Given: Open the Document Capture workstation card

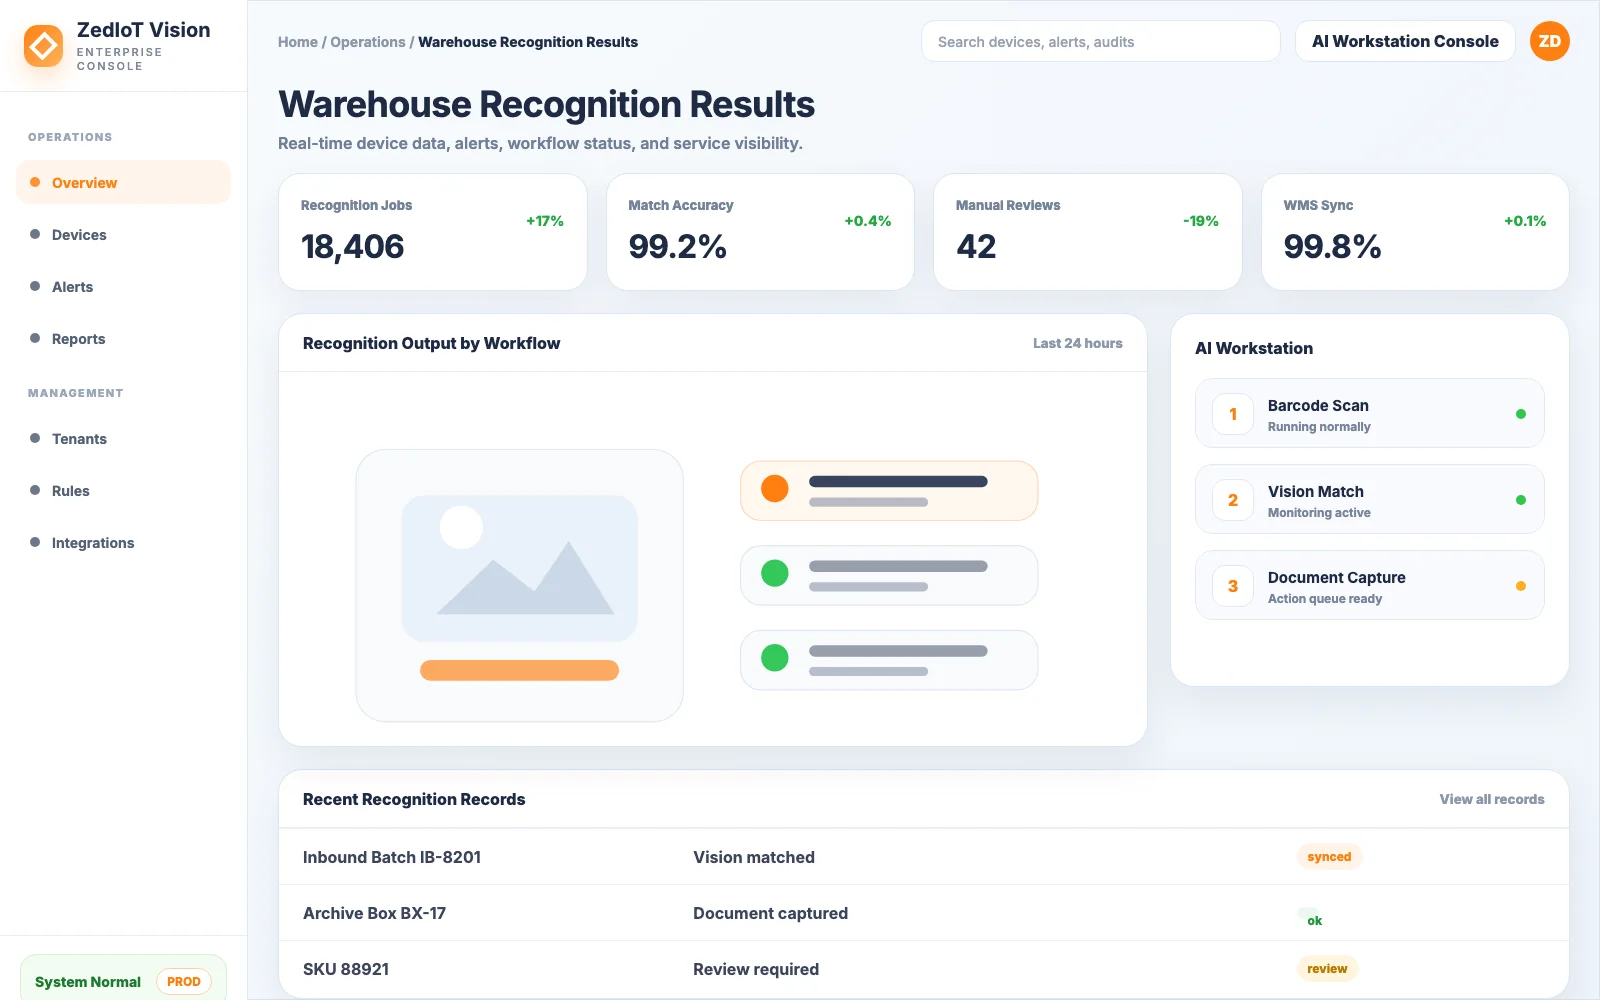Looking at the screenshot, I should point(1369,585).
